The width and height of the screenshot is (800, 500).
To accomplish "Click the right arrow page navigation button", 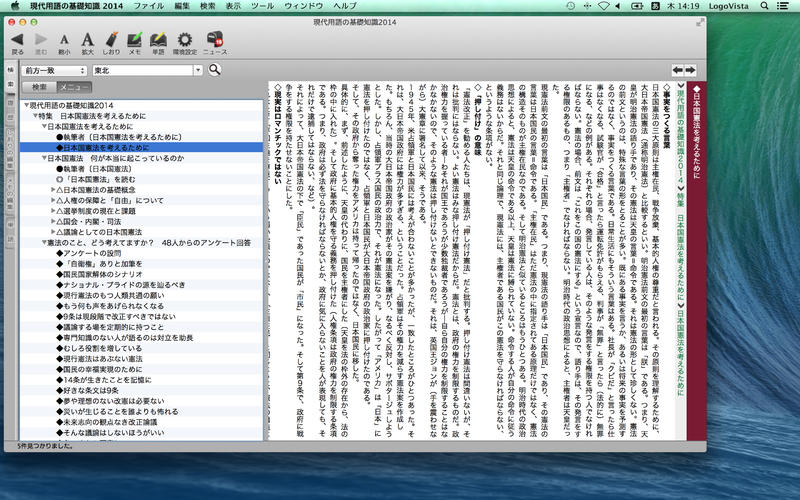I will point(690,69).
